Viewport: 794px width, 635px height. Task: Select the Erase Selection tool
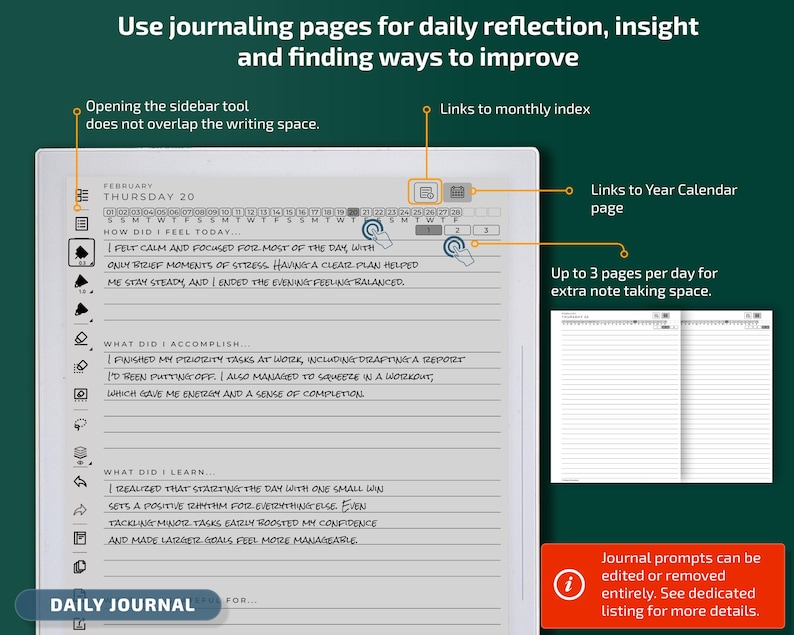(x=81, y=366)
